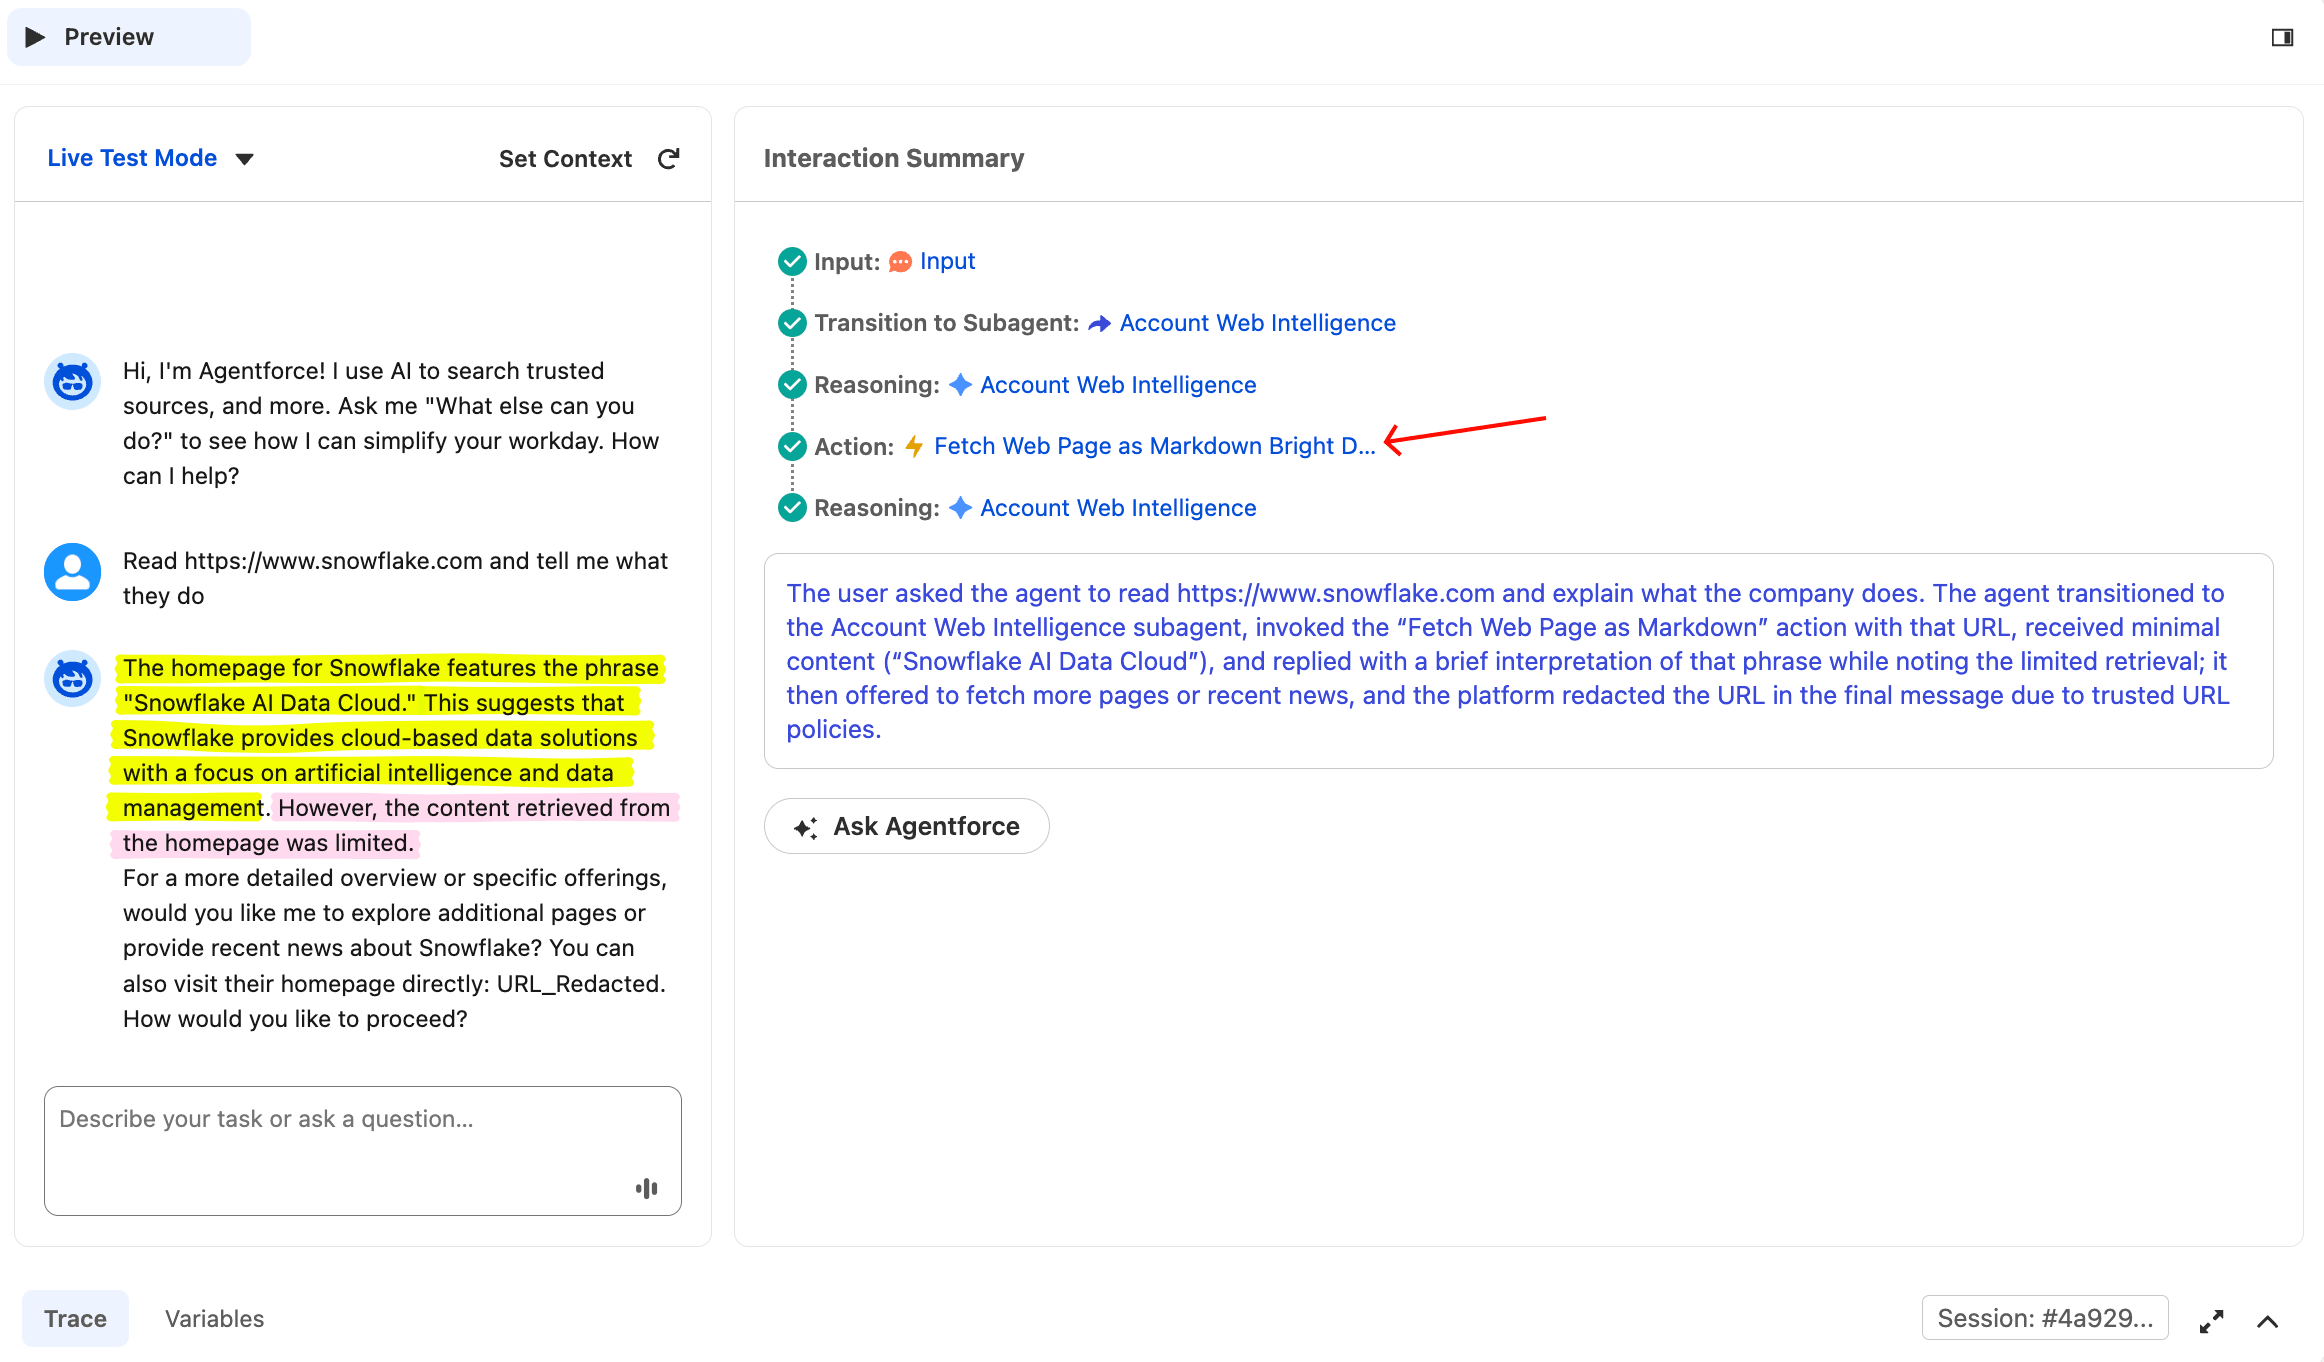Click the checkmark beside the first Reasoning step
This screenshot has height=1362, width=2324.
[x=792, y=384]
